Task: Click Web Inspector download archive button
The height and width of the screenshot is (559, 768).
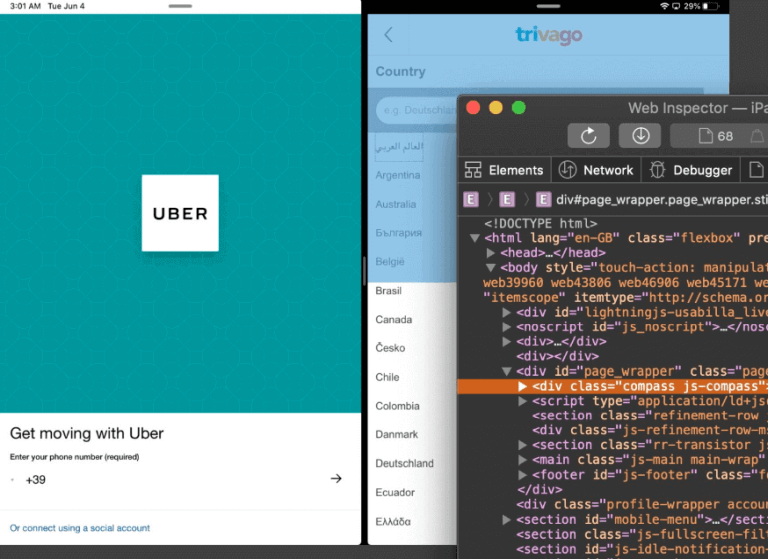Action: point(640,136)
